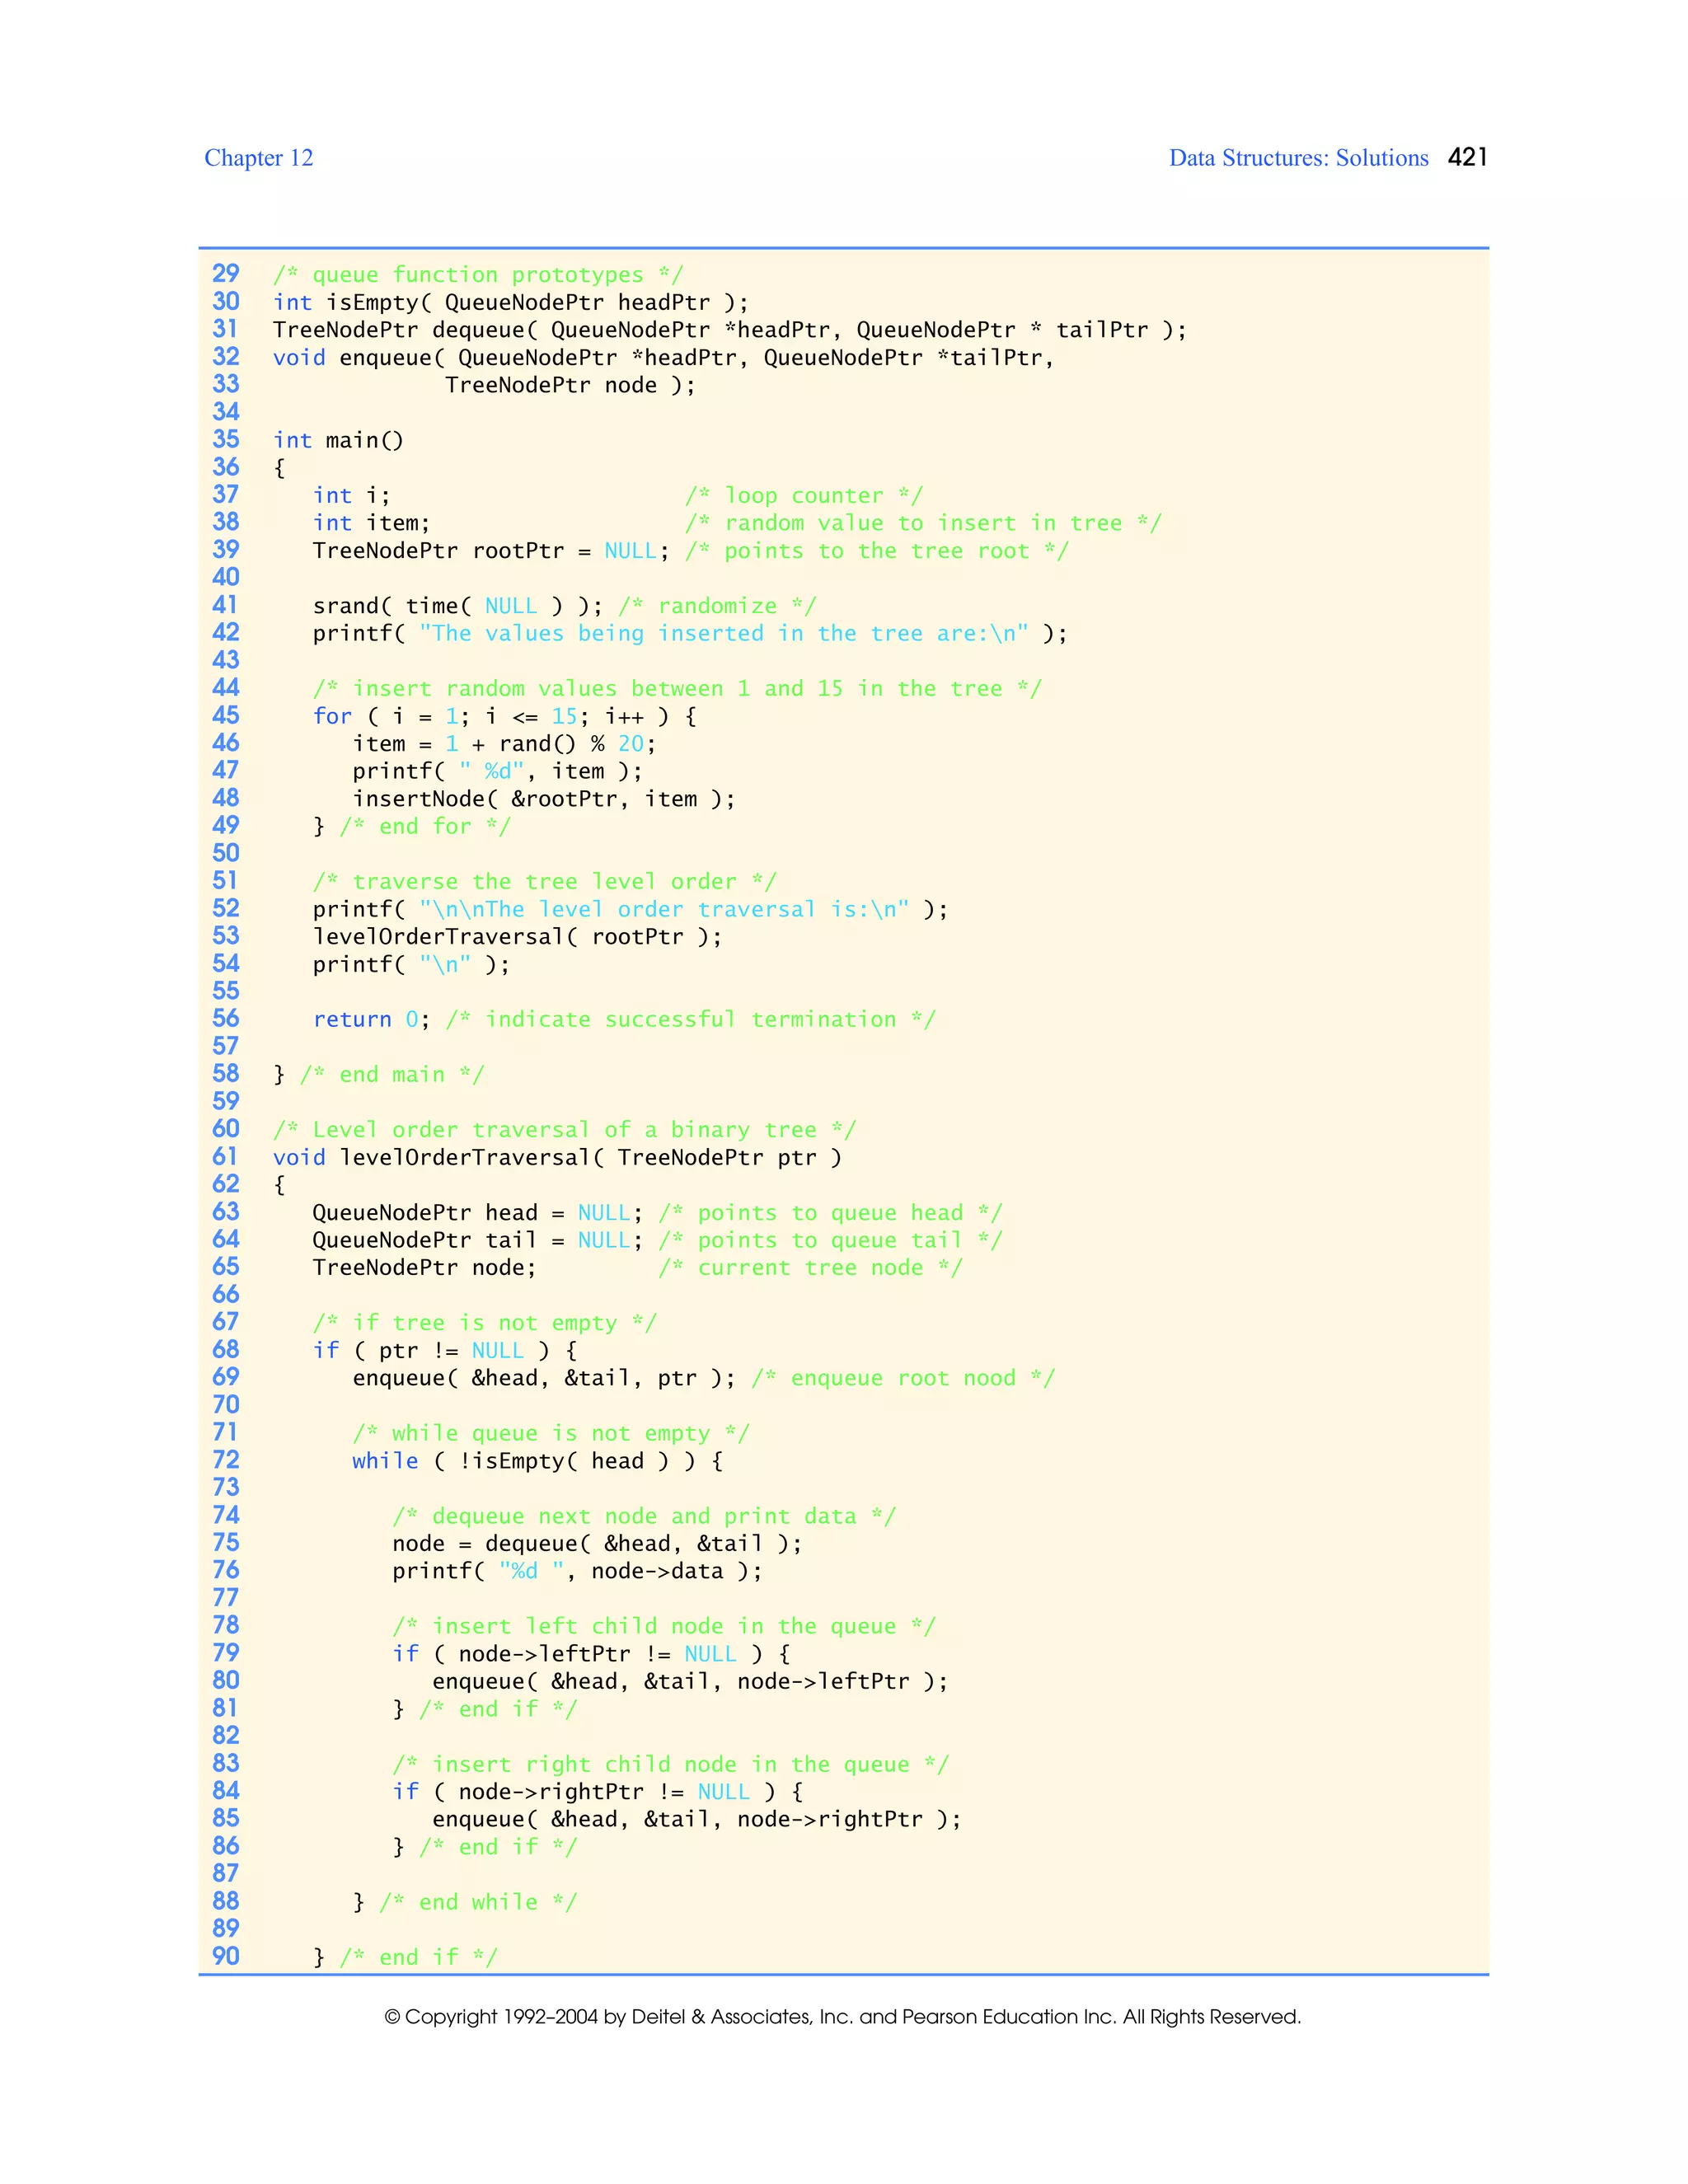Click 'if ( node->rightPtr != NULL ) {' line
This screenshot has height=2184, width=1688.
pos(597,1792)
